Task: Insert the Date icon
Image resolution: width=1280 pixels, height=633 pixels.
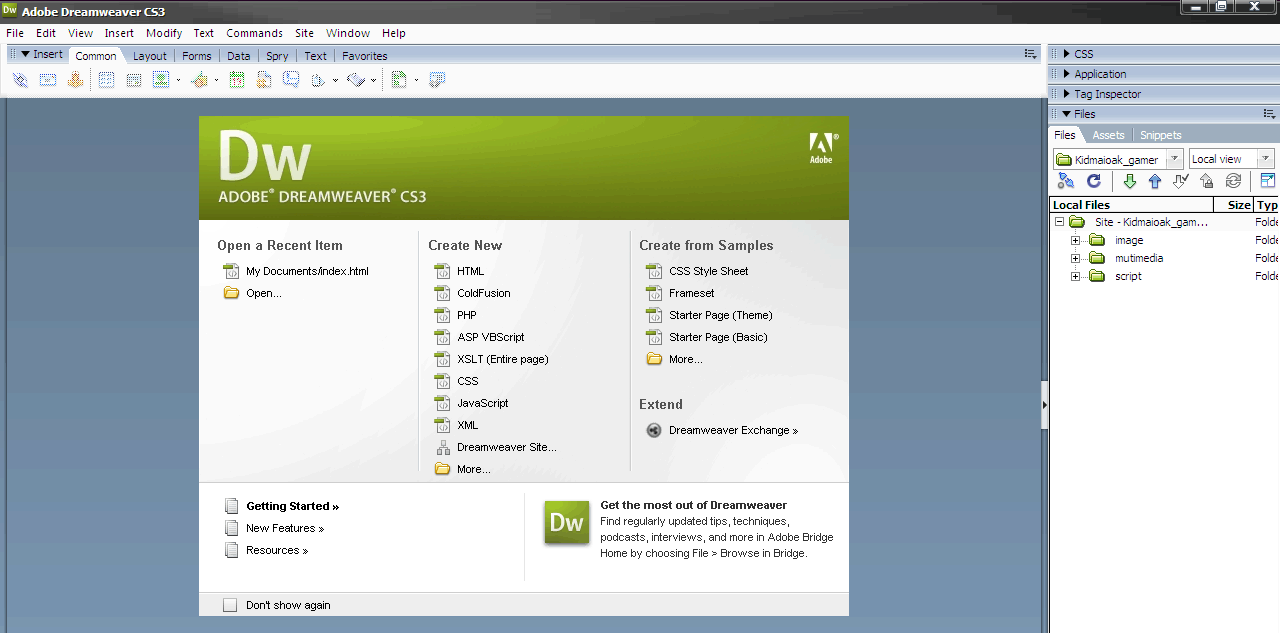Action: point(237,80)
